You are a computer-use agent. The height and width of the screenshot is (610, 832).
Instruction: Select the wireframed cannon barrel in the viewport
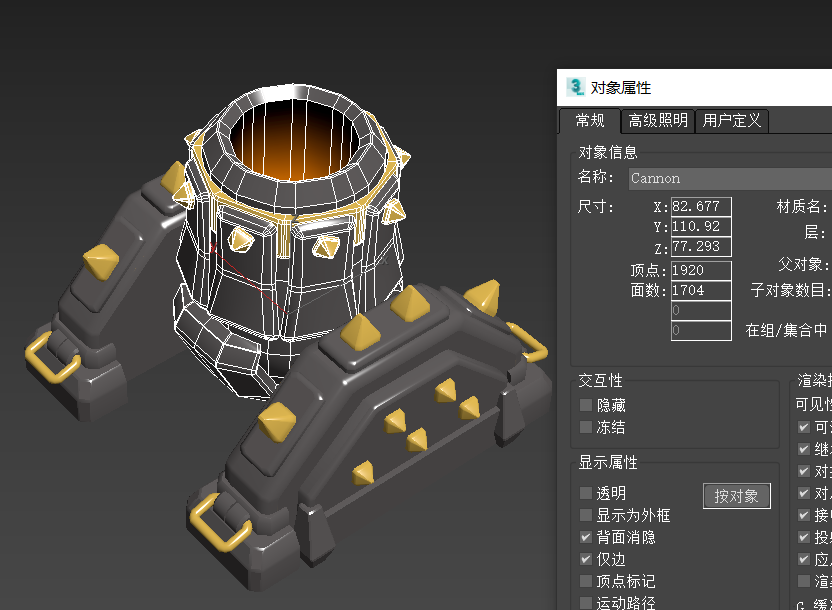click(289, 241)
